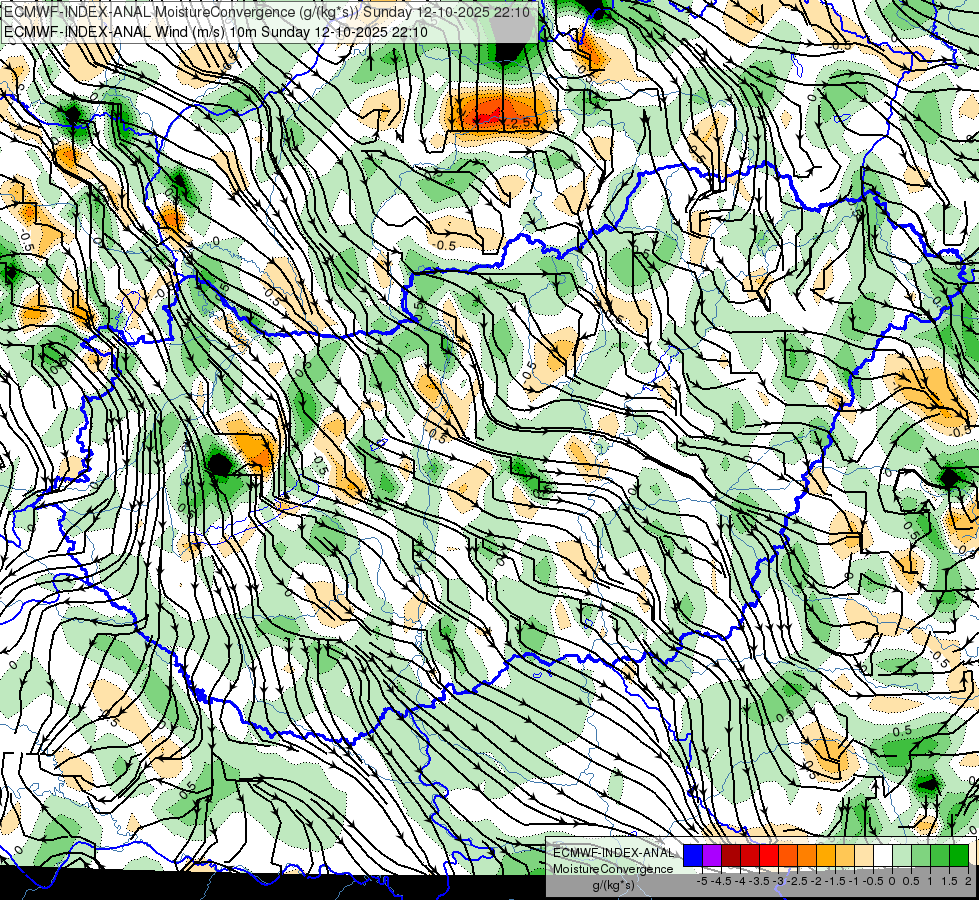The width and height of the screenshot is (979, 900).
Task: Click the 'Wind (m/s) 10m' title line
Action: point(216,31)
